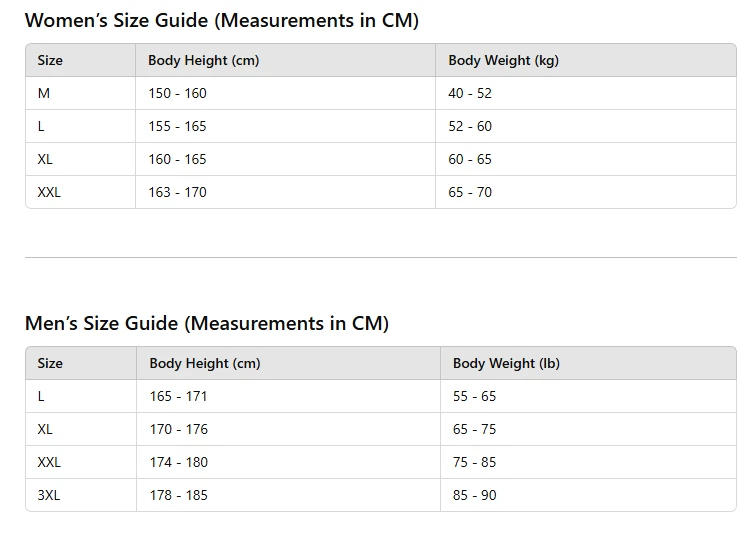Select the Body Weight (kg) column header
Screen dimensions: 755x543
click(503, 60)
